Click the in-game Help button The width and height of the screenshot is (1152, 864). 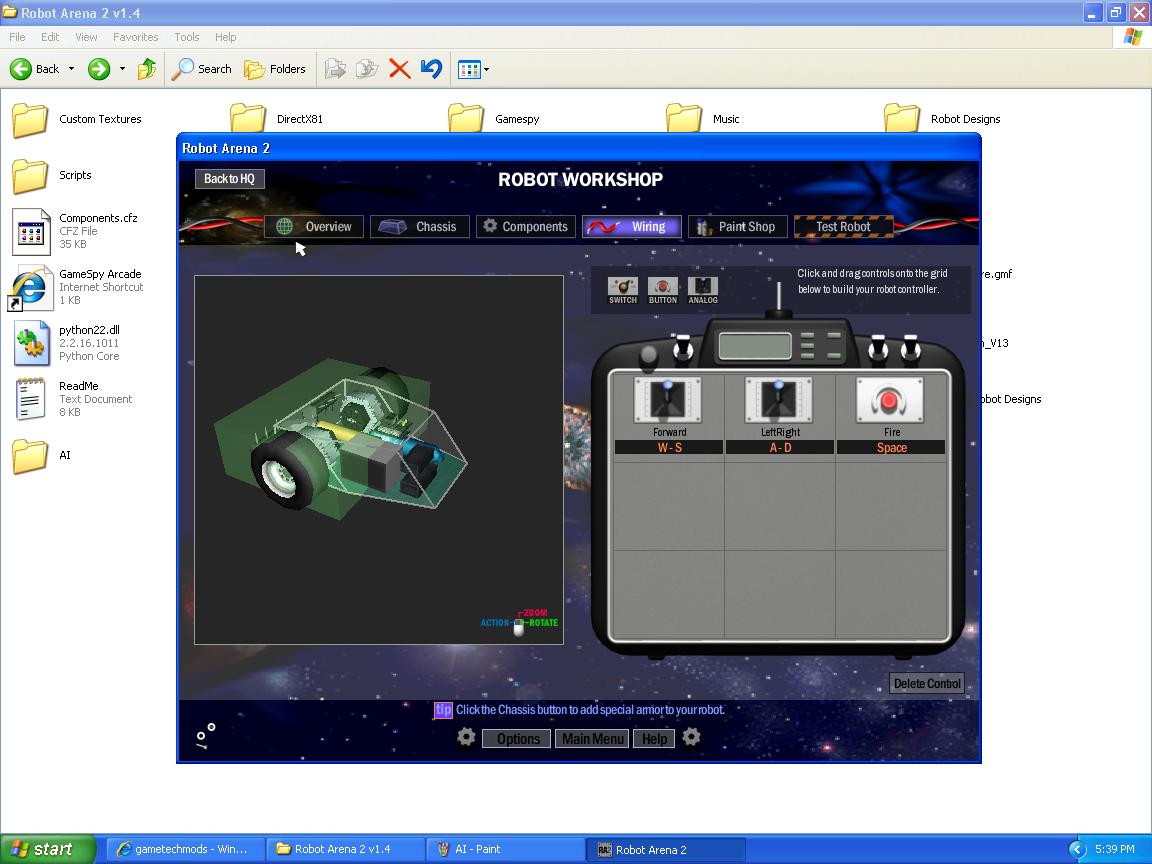coord(655,738)
